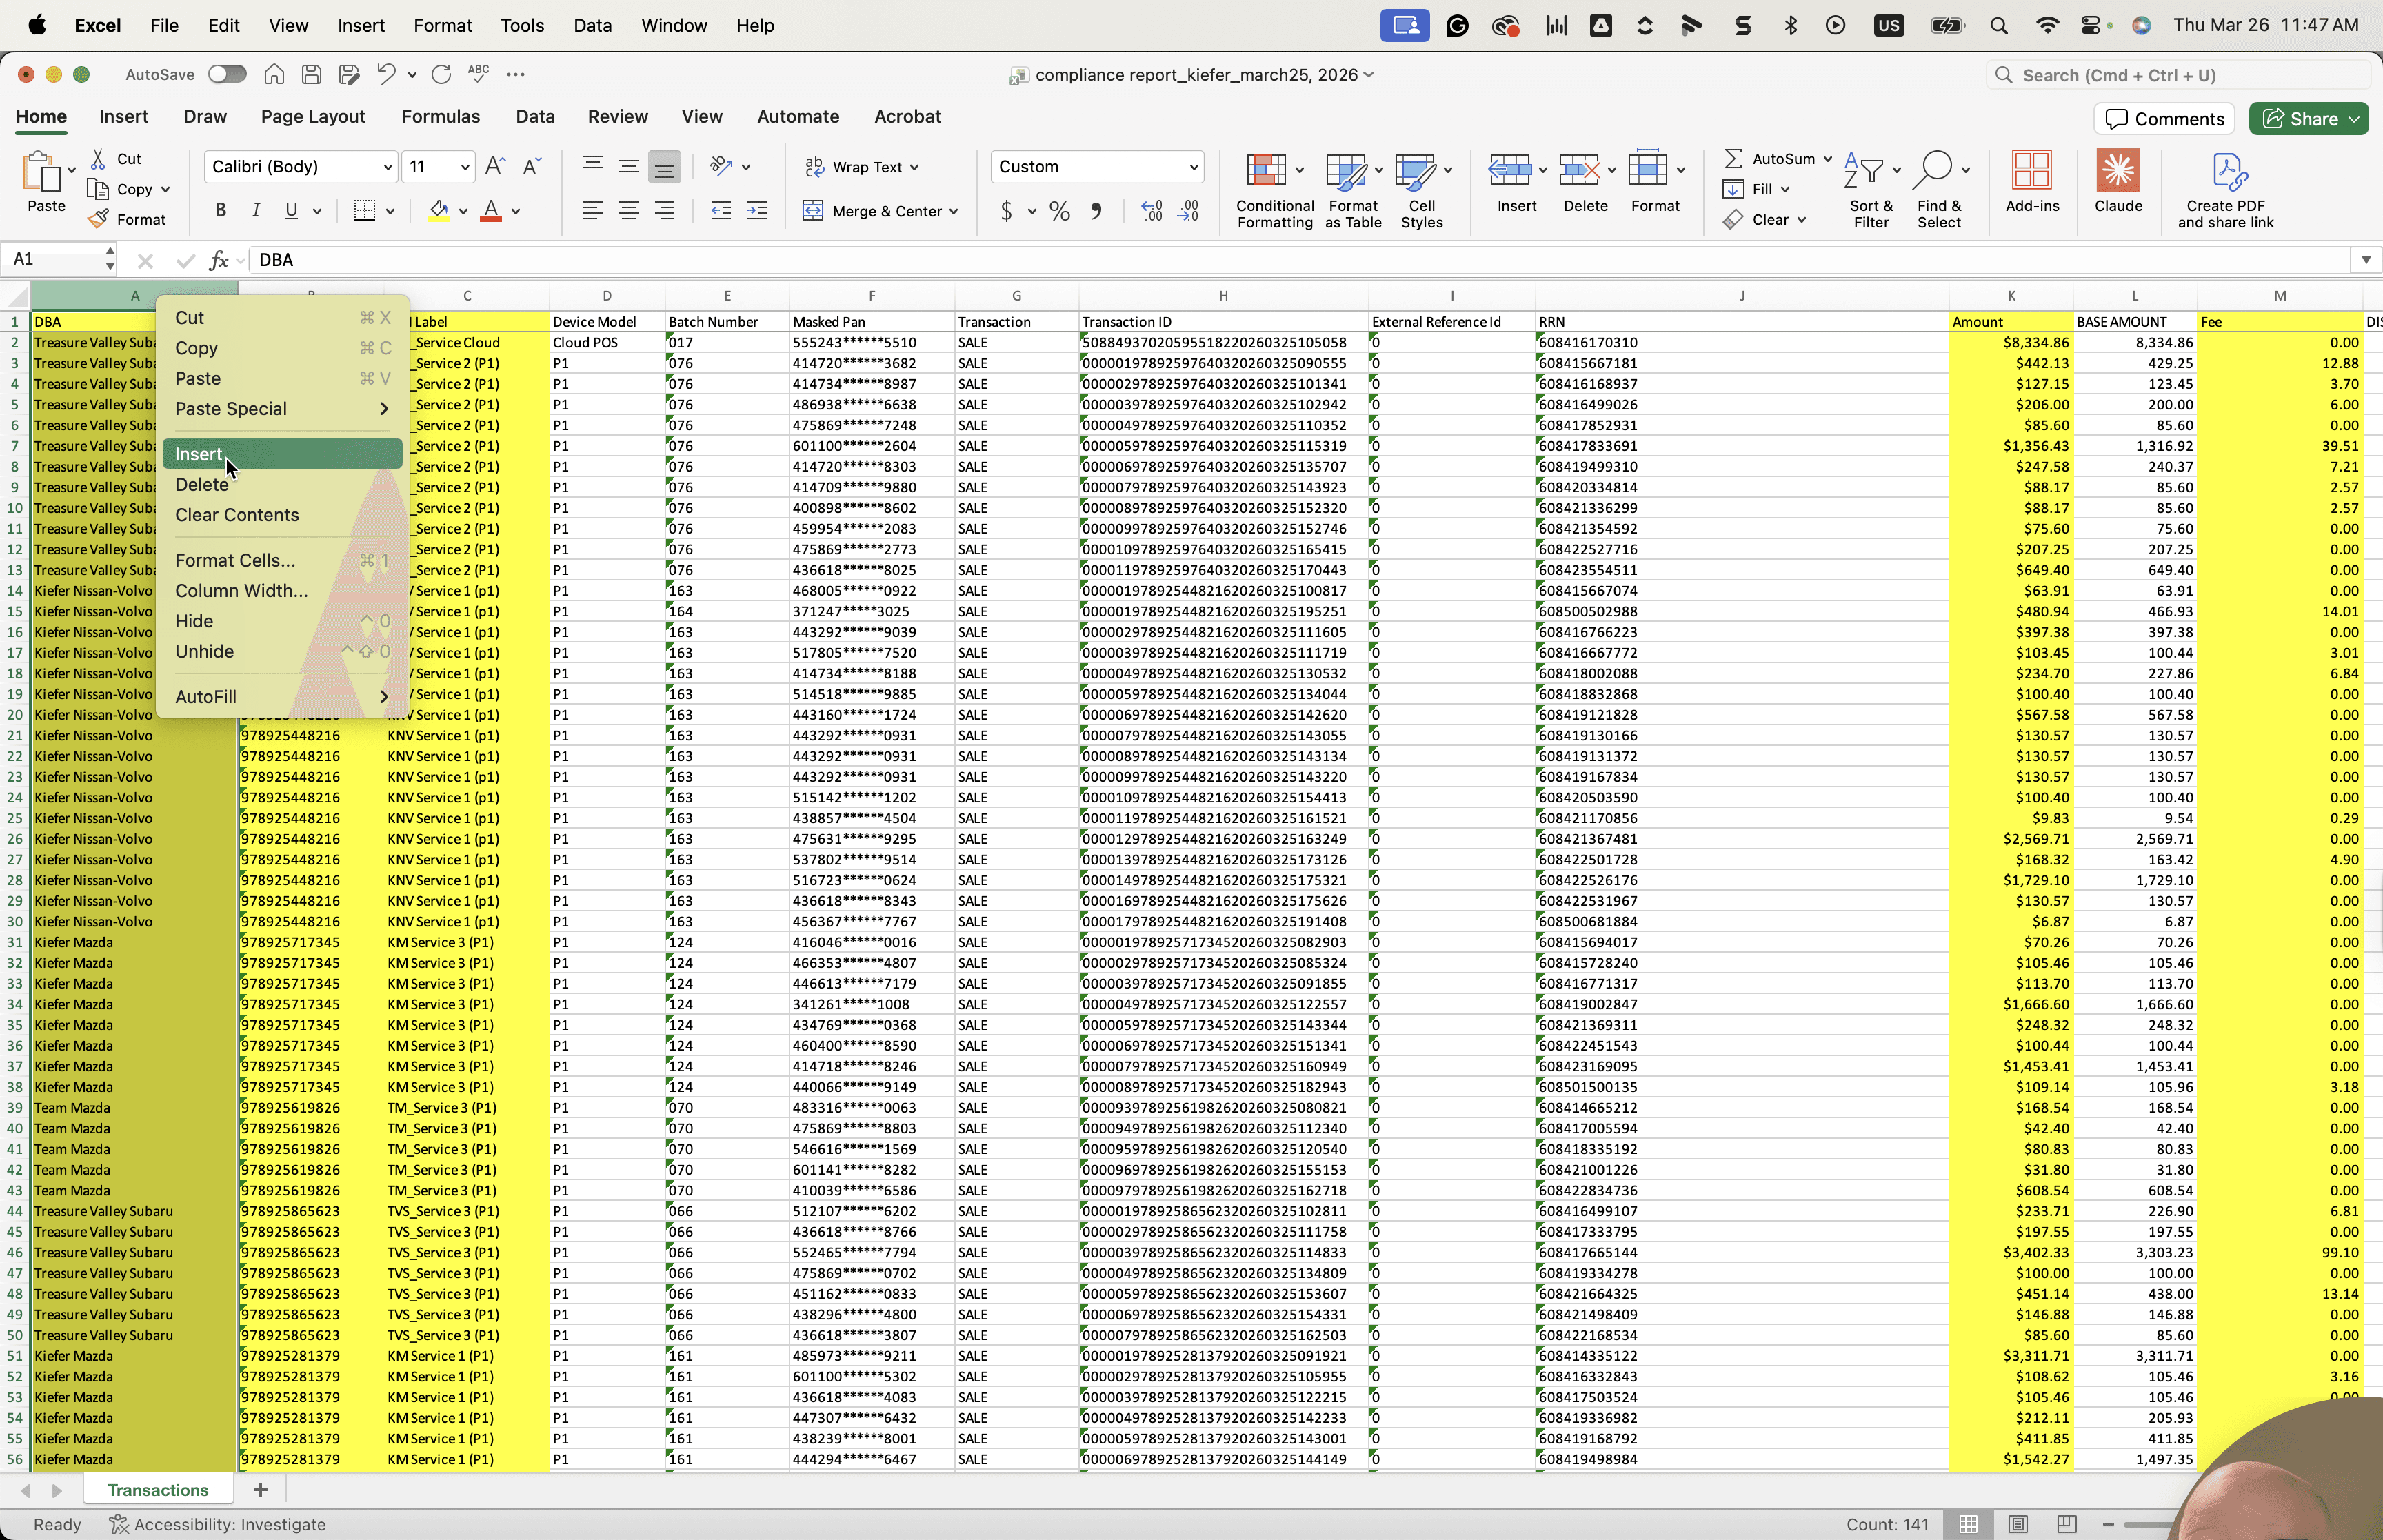
Task: Click the Save icon in title bar
Action: tap(311, 74)
